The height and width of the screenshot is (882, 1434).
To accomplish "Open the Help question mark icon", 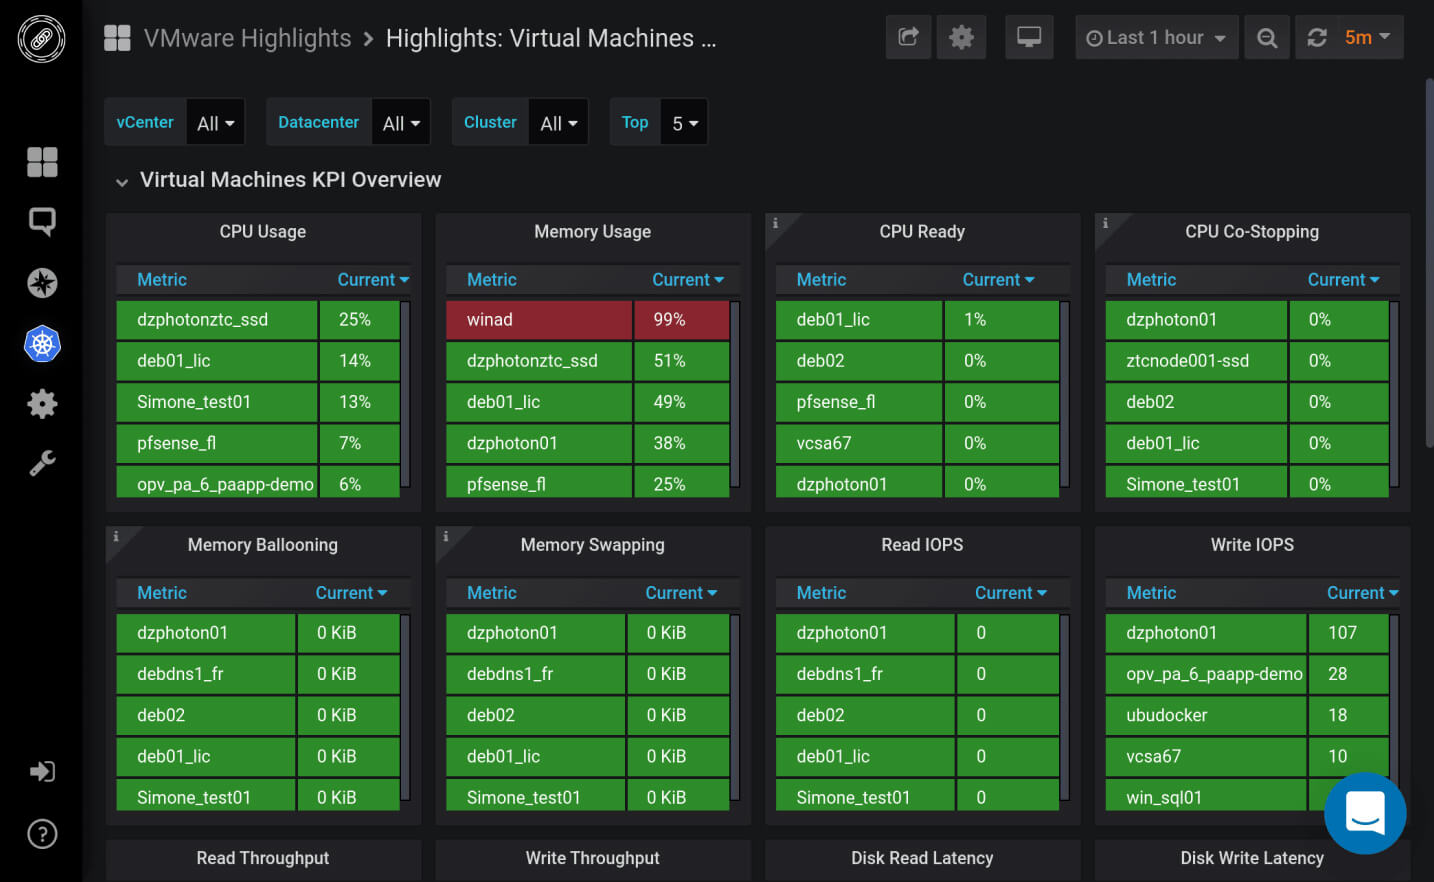I will point(42,834).
